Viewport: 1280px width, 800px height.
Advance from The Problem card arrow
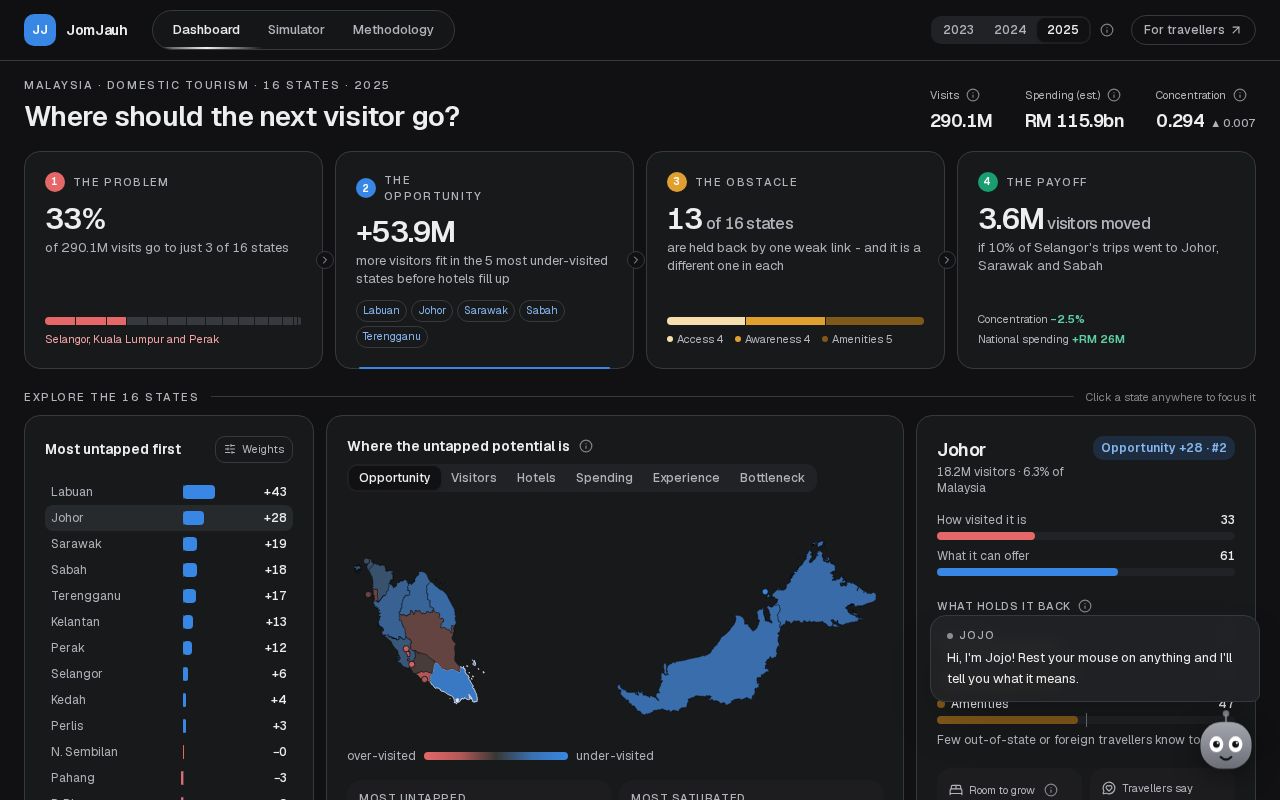[x=325, y=260]
